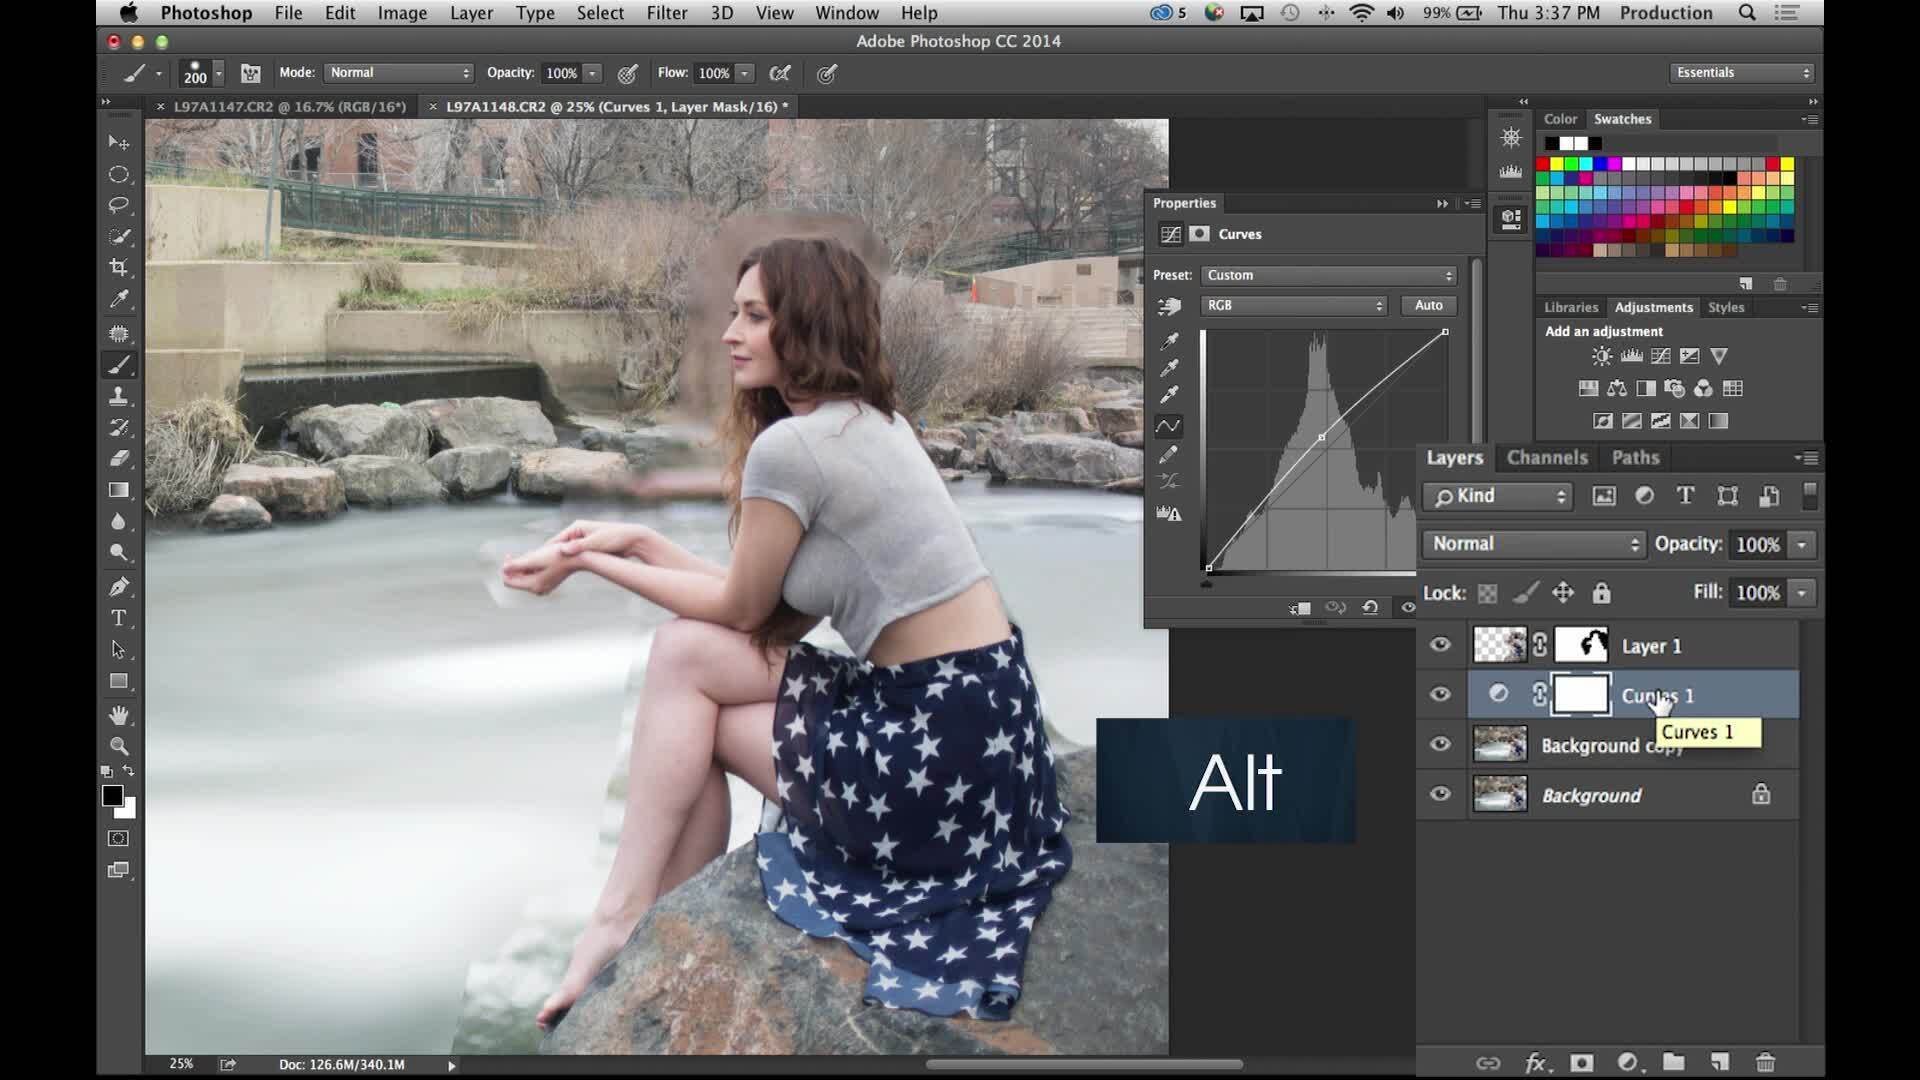Viewport: 1920px width, 1080px height.
Task: Click the foreground color swatch
Action: click(112, 795)
